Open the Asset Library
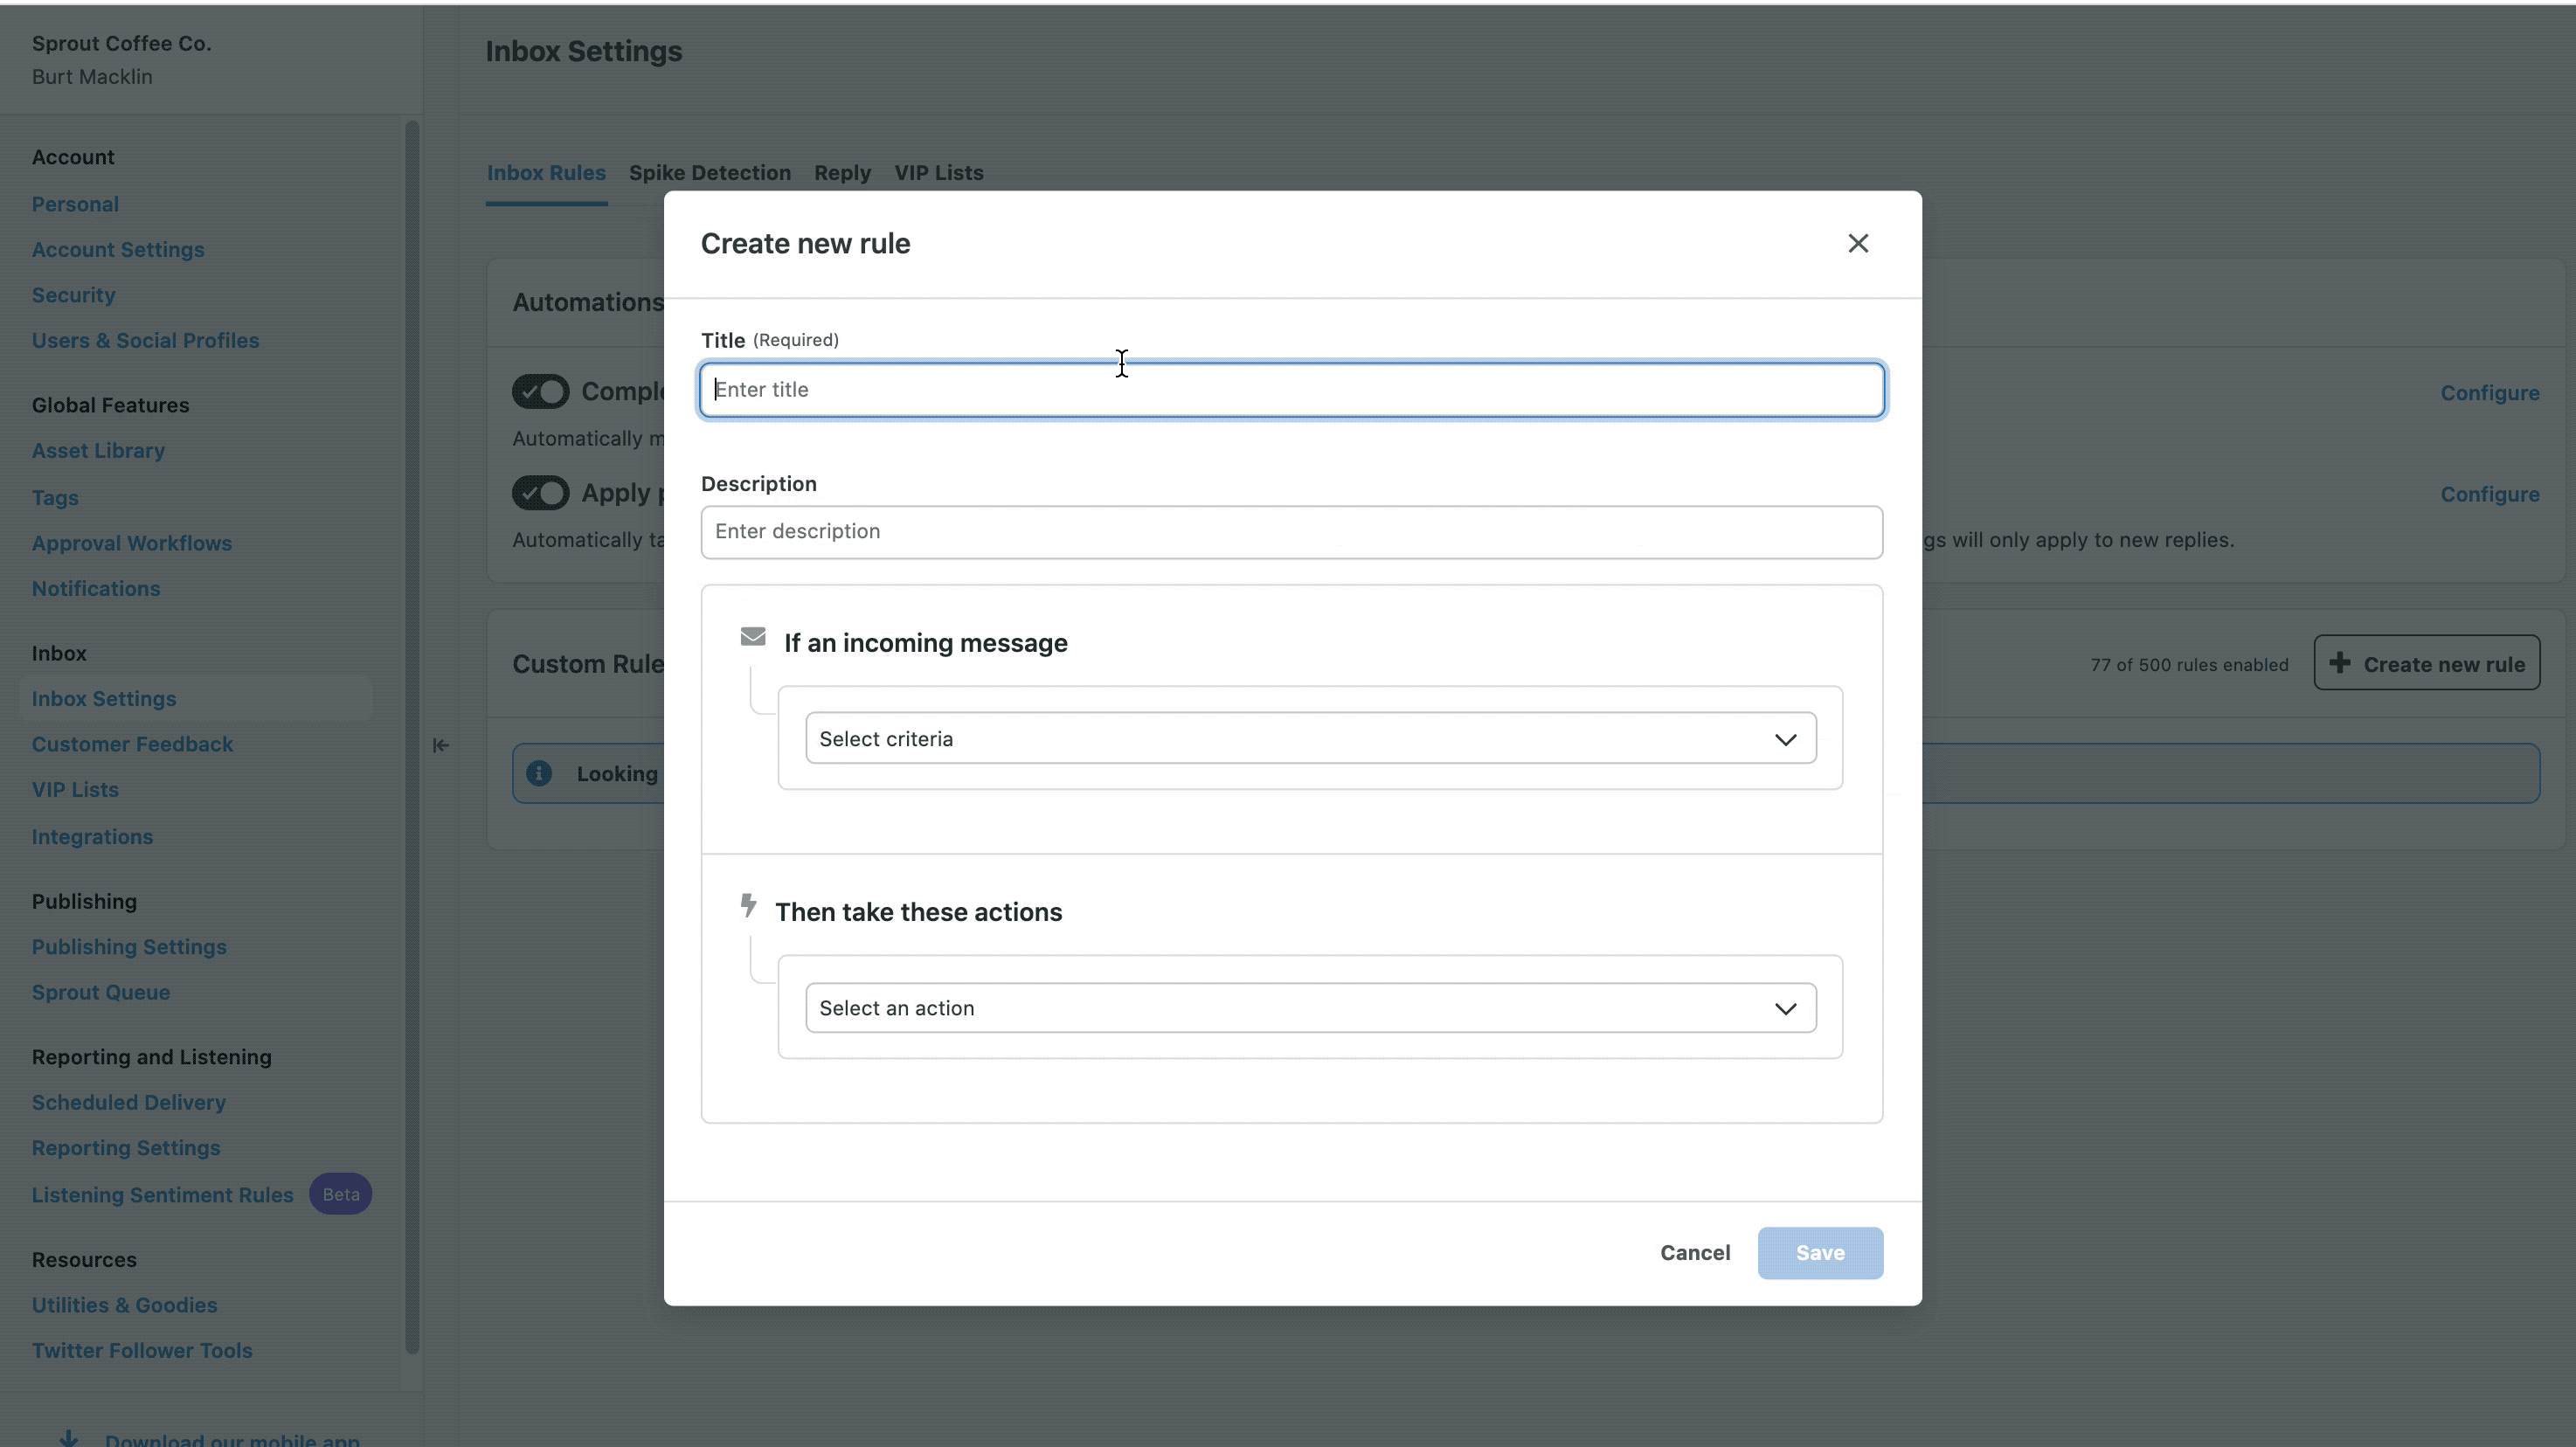This screenshot has height=1447, width=2576. pos(98,451)
